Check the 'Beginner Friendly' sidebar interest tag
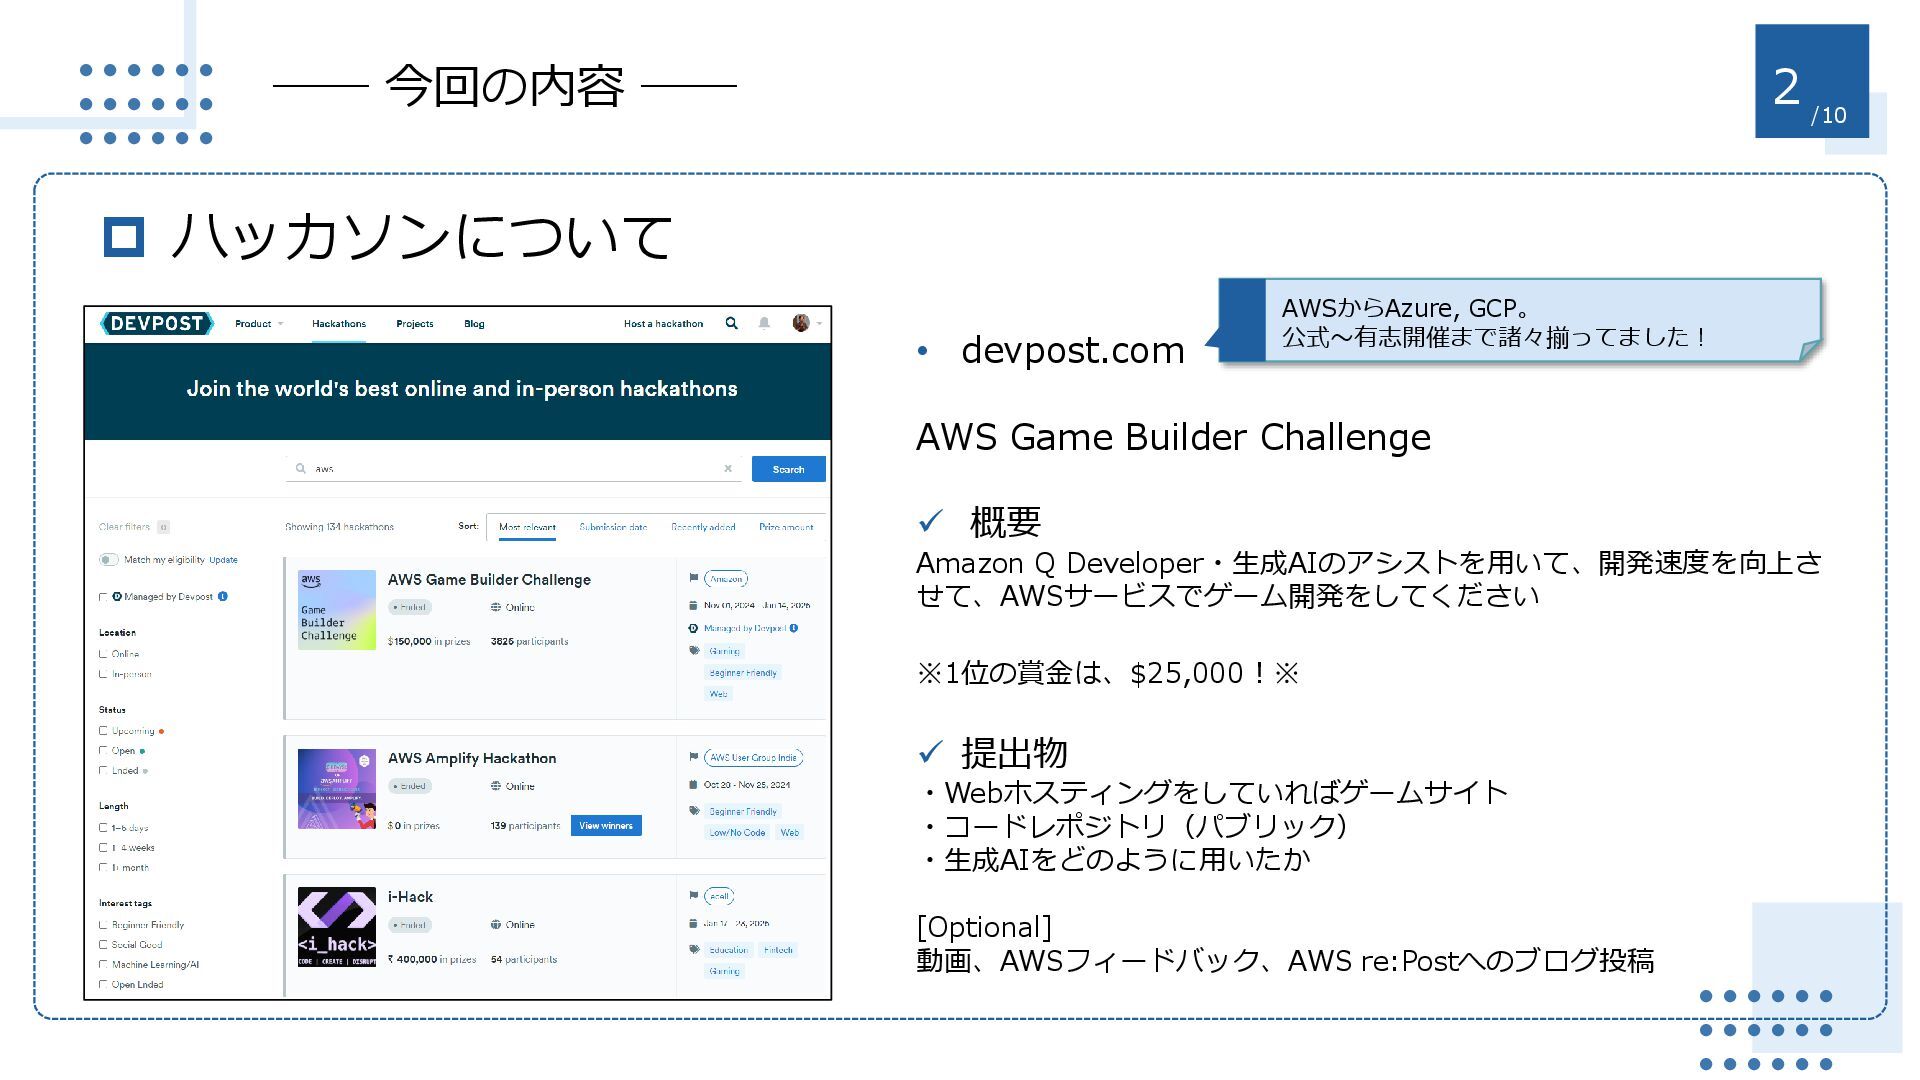Image resolution: width=1920 pixels, height=1080 pixels. 103,925
